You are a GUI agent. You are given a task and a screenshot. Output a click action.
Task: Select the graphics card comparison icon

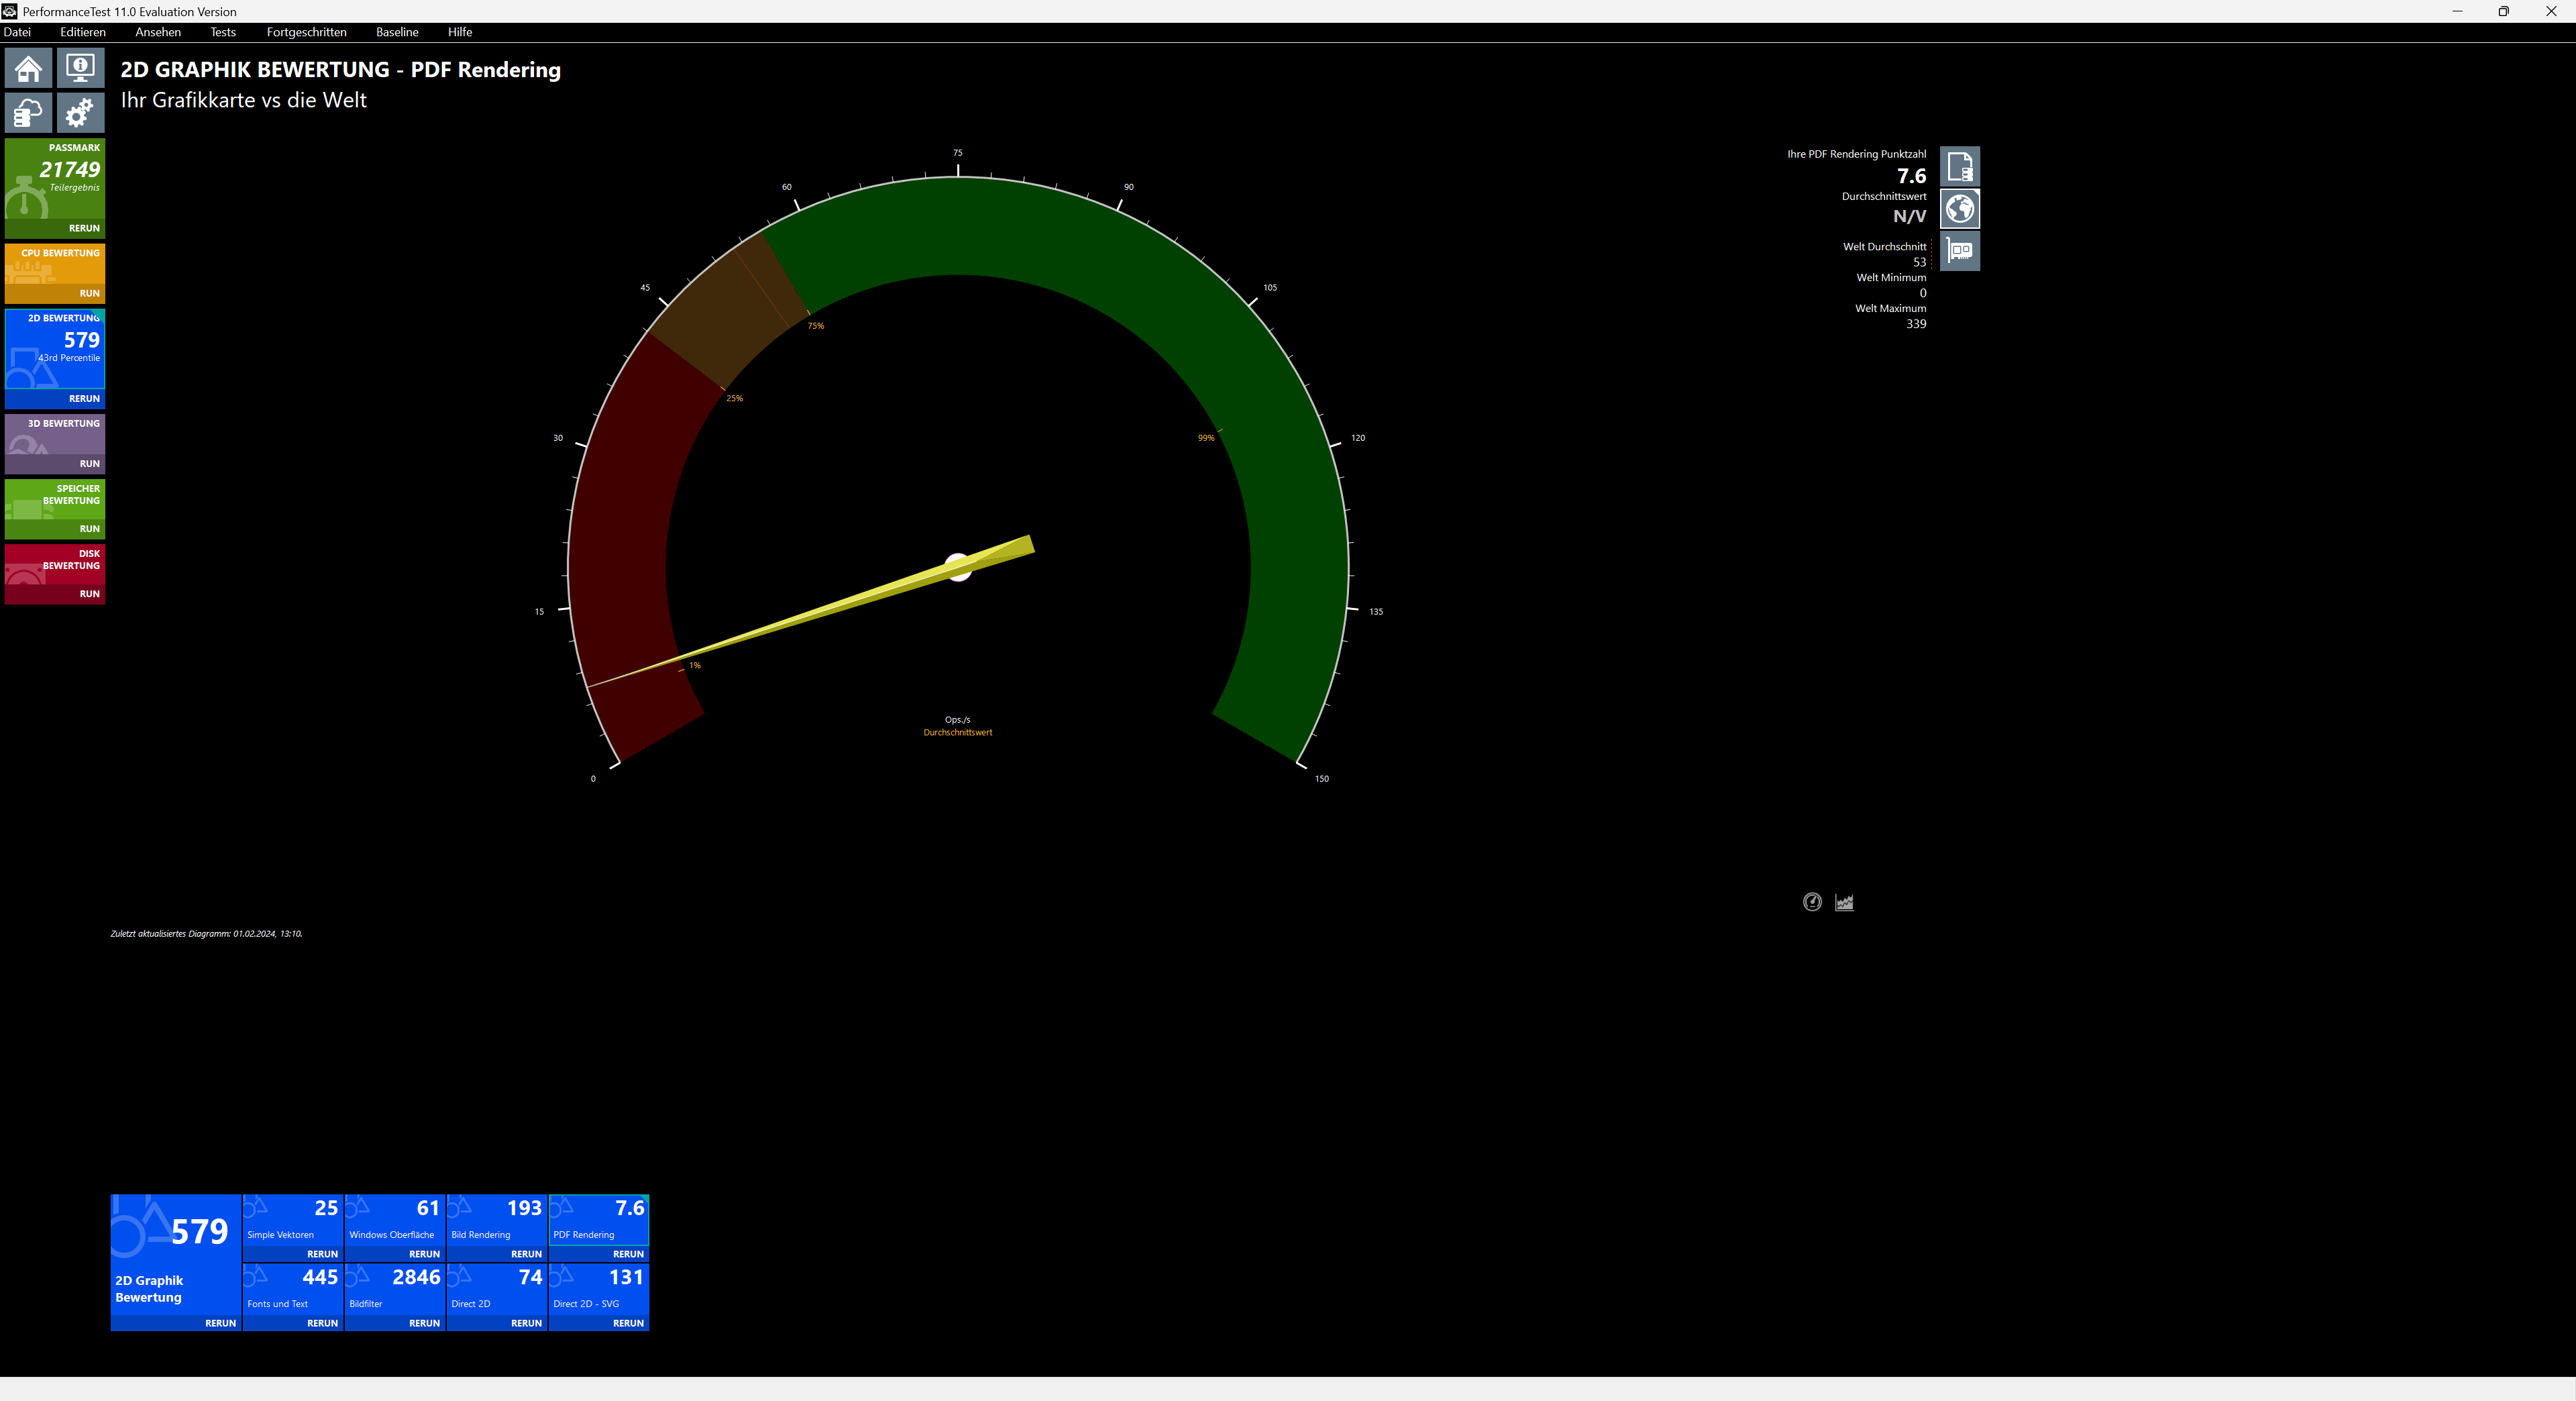click(1959, 251)
